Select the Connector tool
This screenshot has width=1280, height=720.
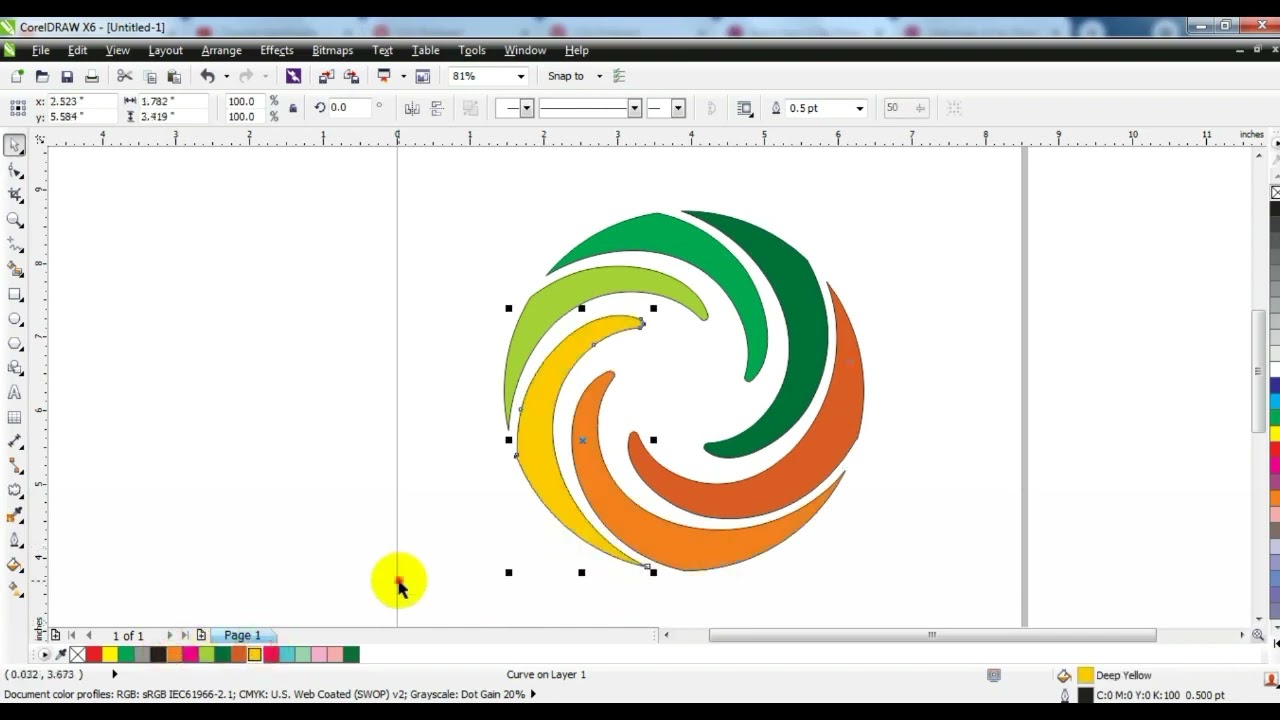pyautogui.click(x=15, y=466)
